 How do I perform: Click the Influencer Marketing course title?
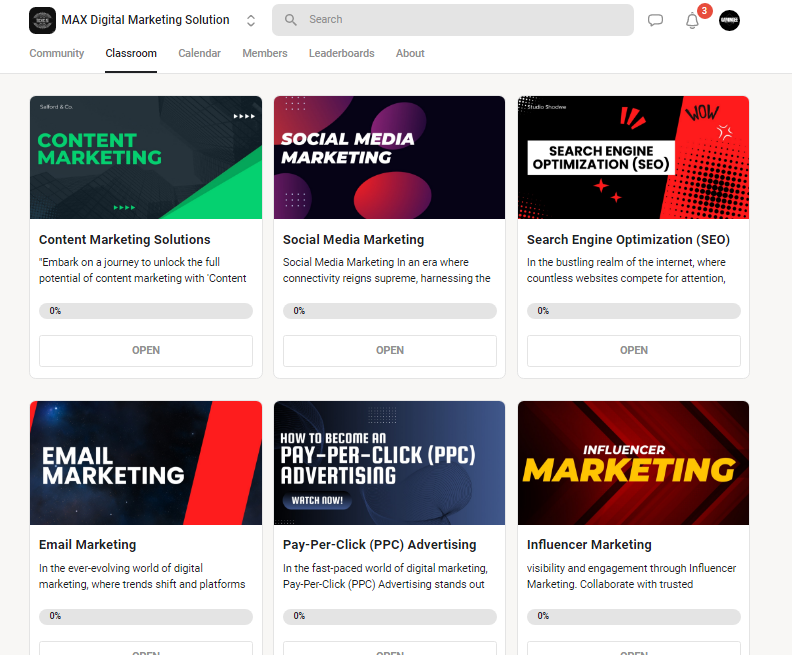589,545
